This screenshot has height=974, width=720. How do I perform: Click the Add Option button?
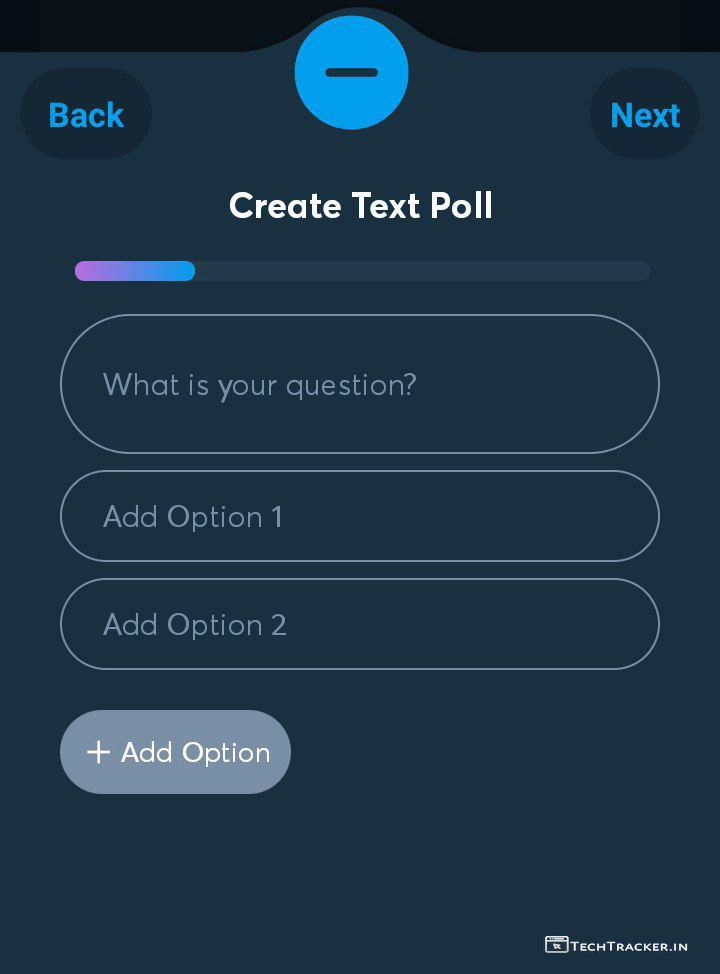coord(175,752)
